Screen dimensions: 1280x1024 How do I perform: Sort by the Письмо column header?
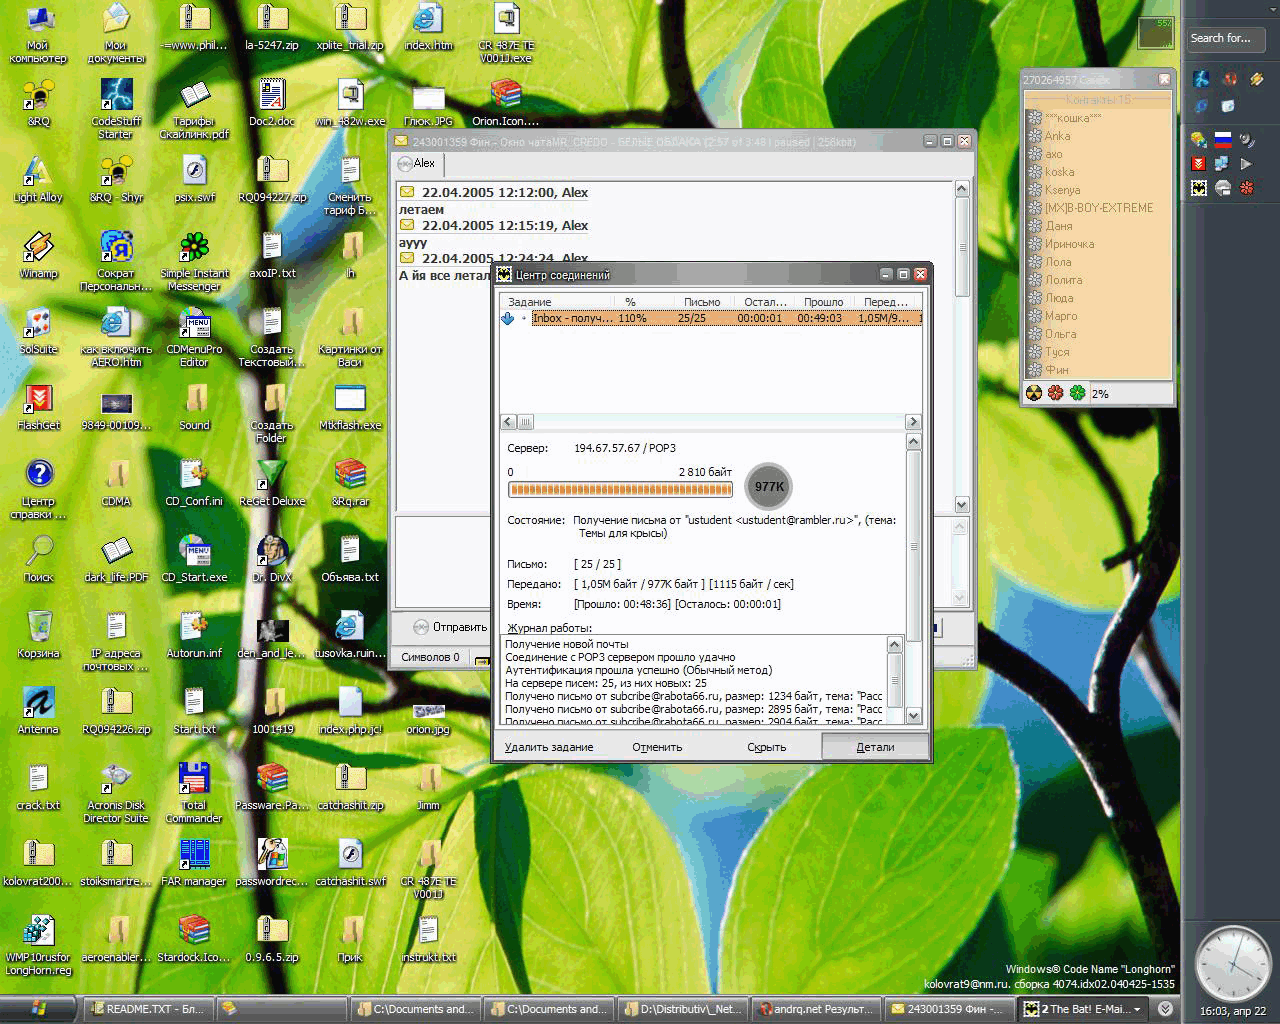click(x=702, y=302)
